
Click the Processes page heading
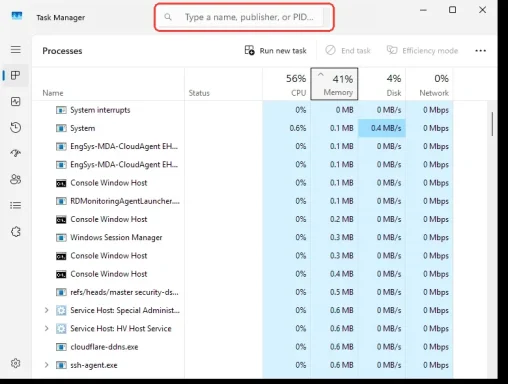point(62,51)
